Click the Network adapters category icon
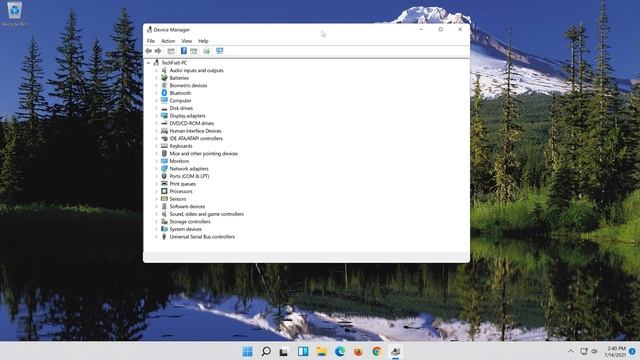The width and height of the screenshot is (640, 360). pyautogui.click(x=164, y=169)
